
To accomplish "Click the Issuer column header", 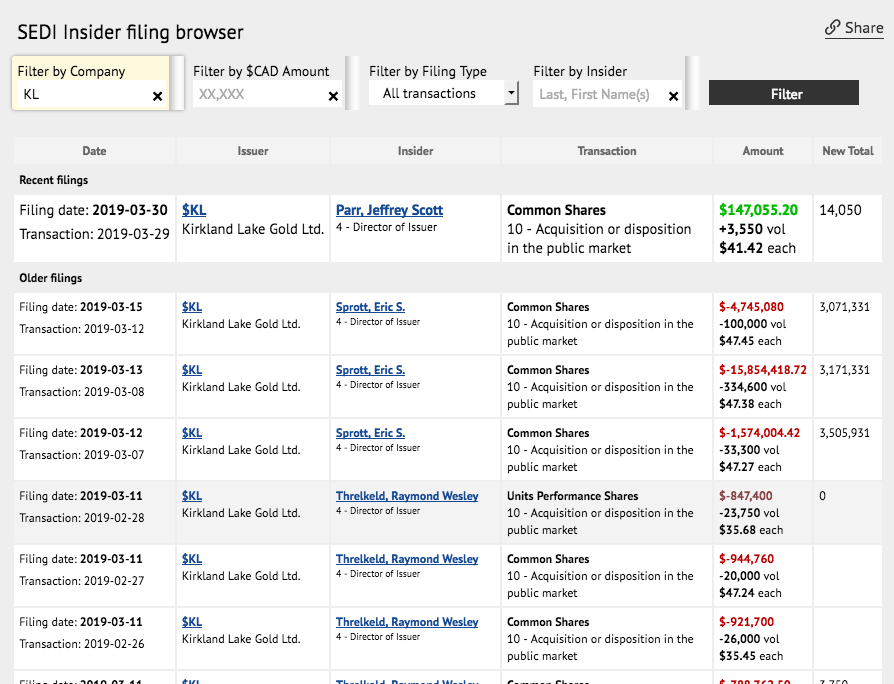I will (253, 151).
